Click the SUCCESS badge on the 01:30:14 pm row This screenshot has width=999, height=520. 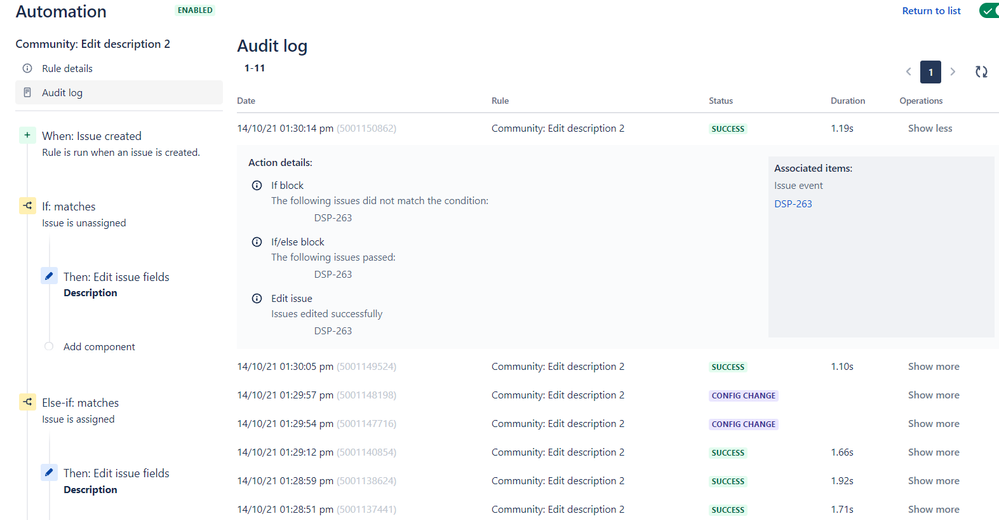pos(728,129)
